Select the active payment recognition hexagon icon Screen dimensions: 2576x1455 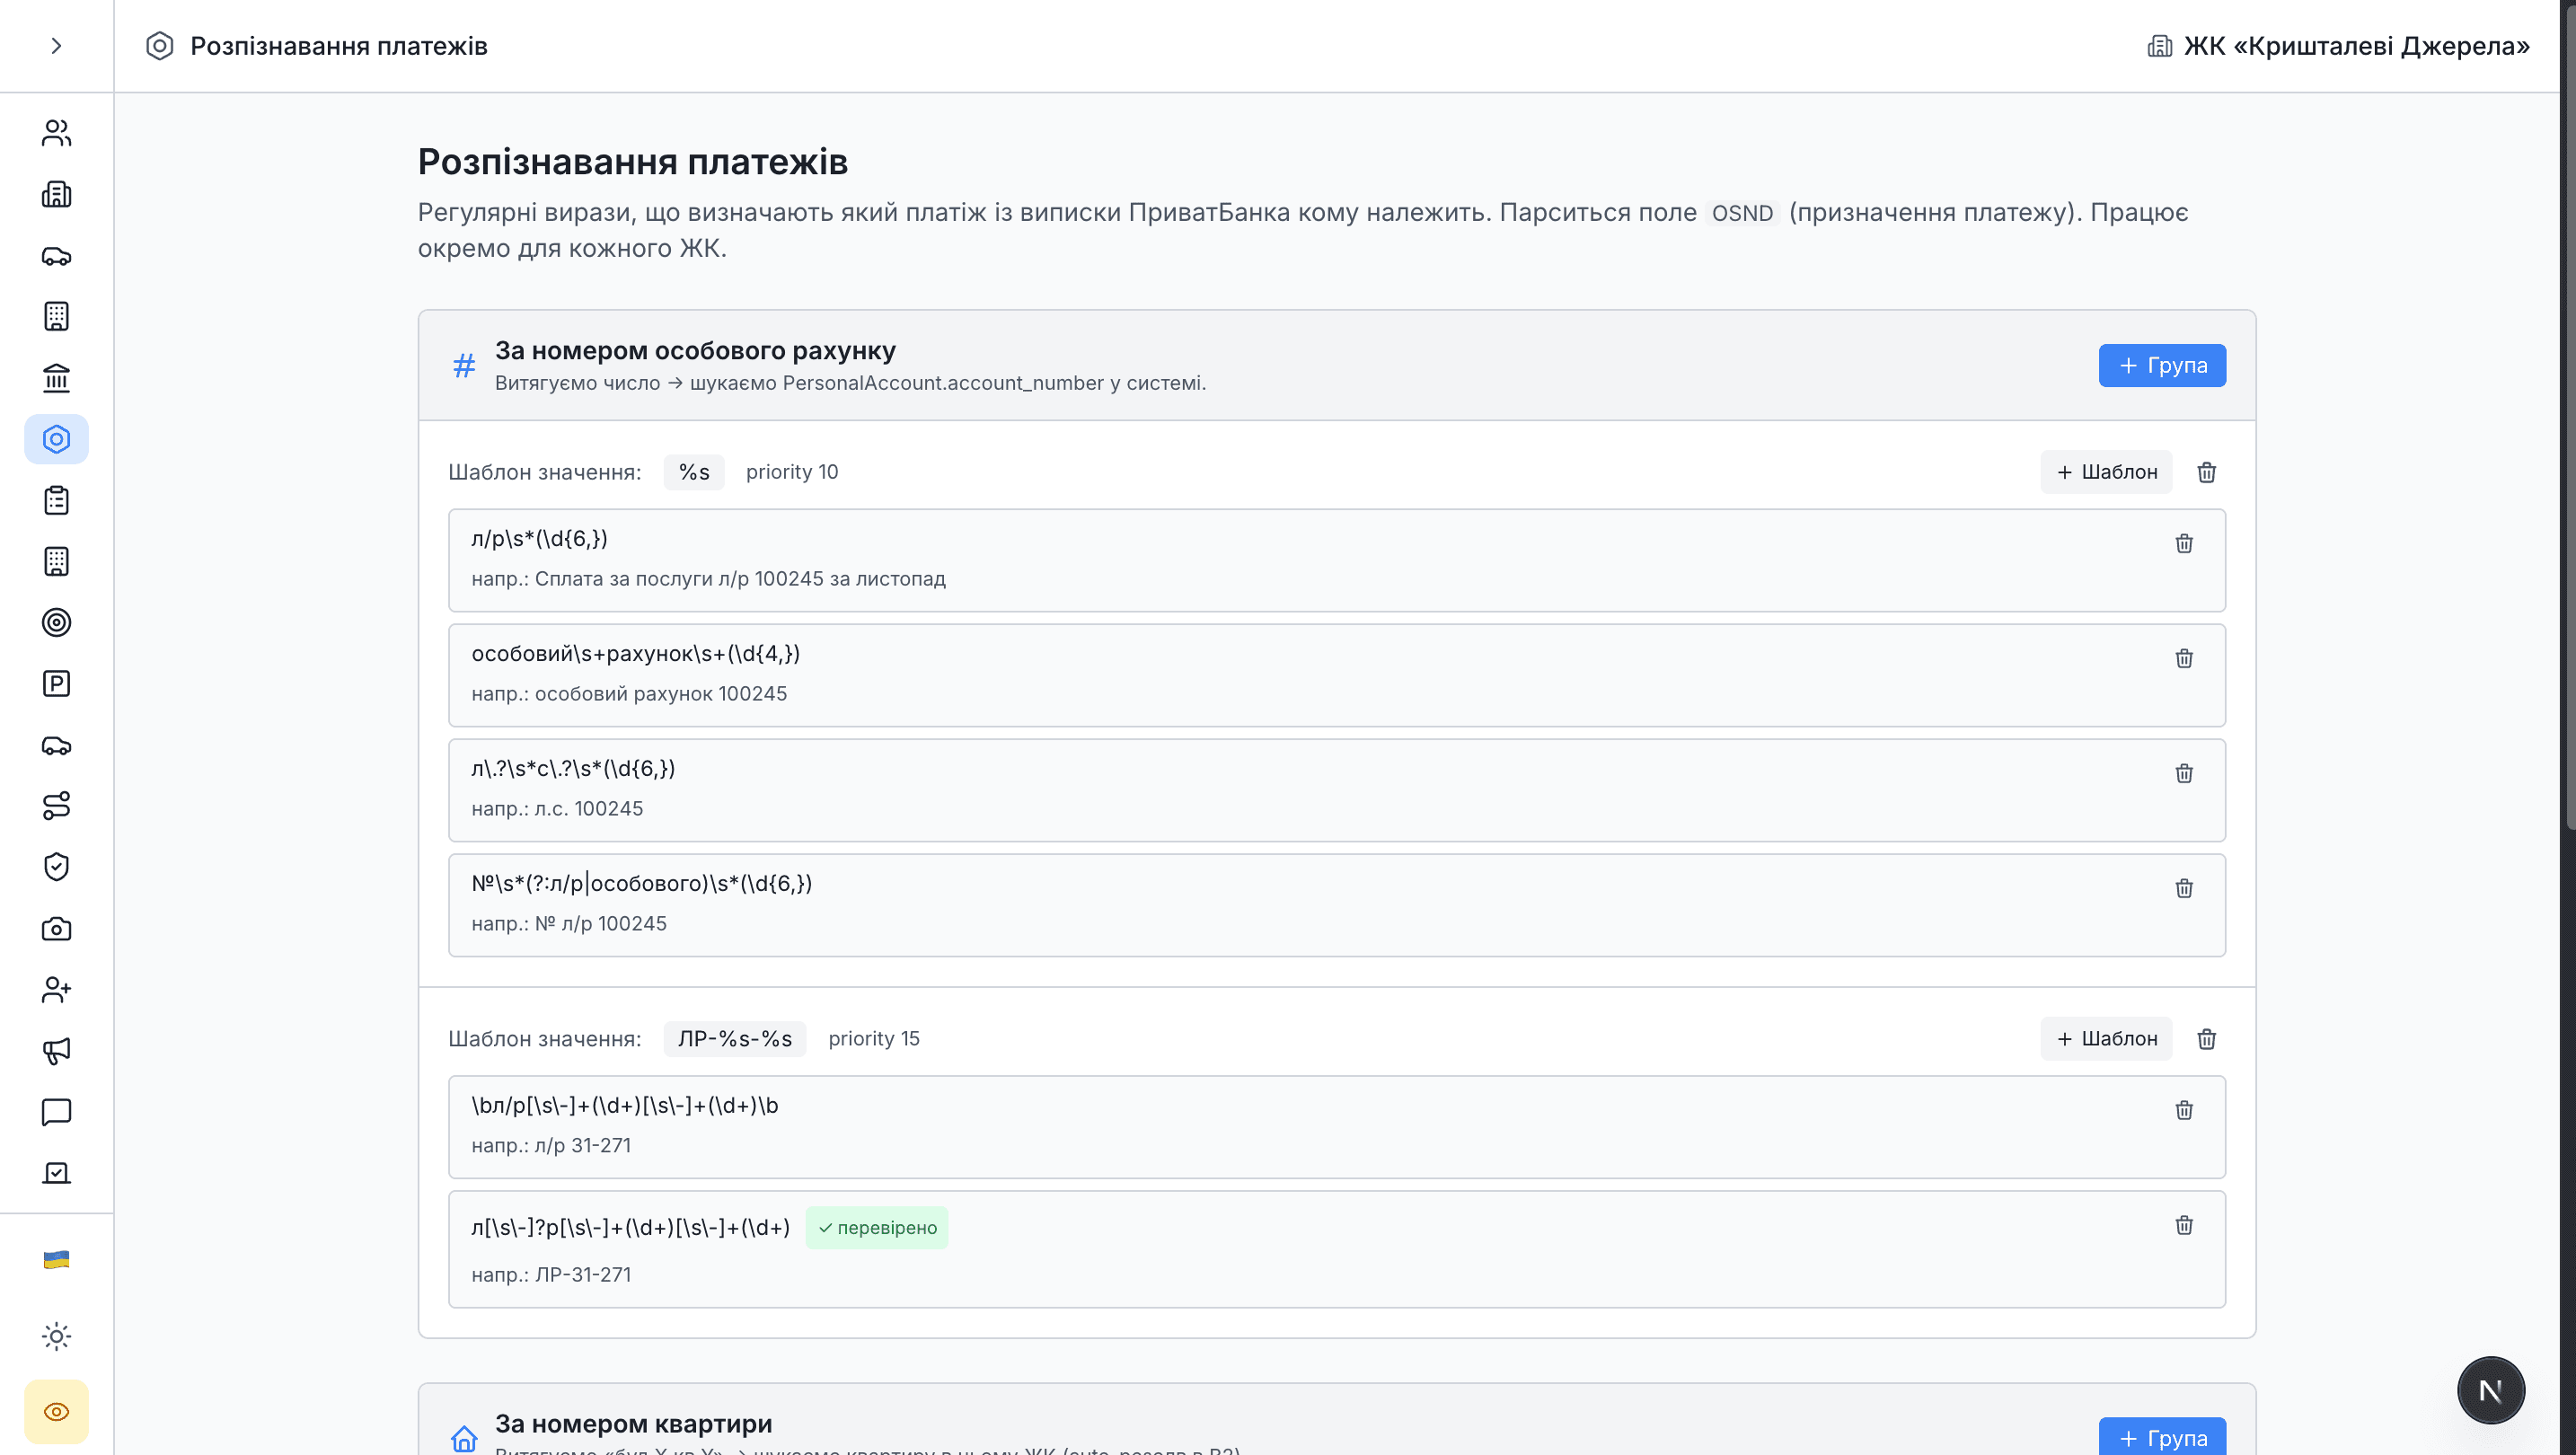pyautogui.click(x=56, y=439)
